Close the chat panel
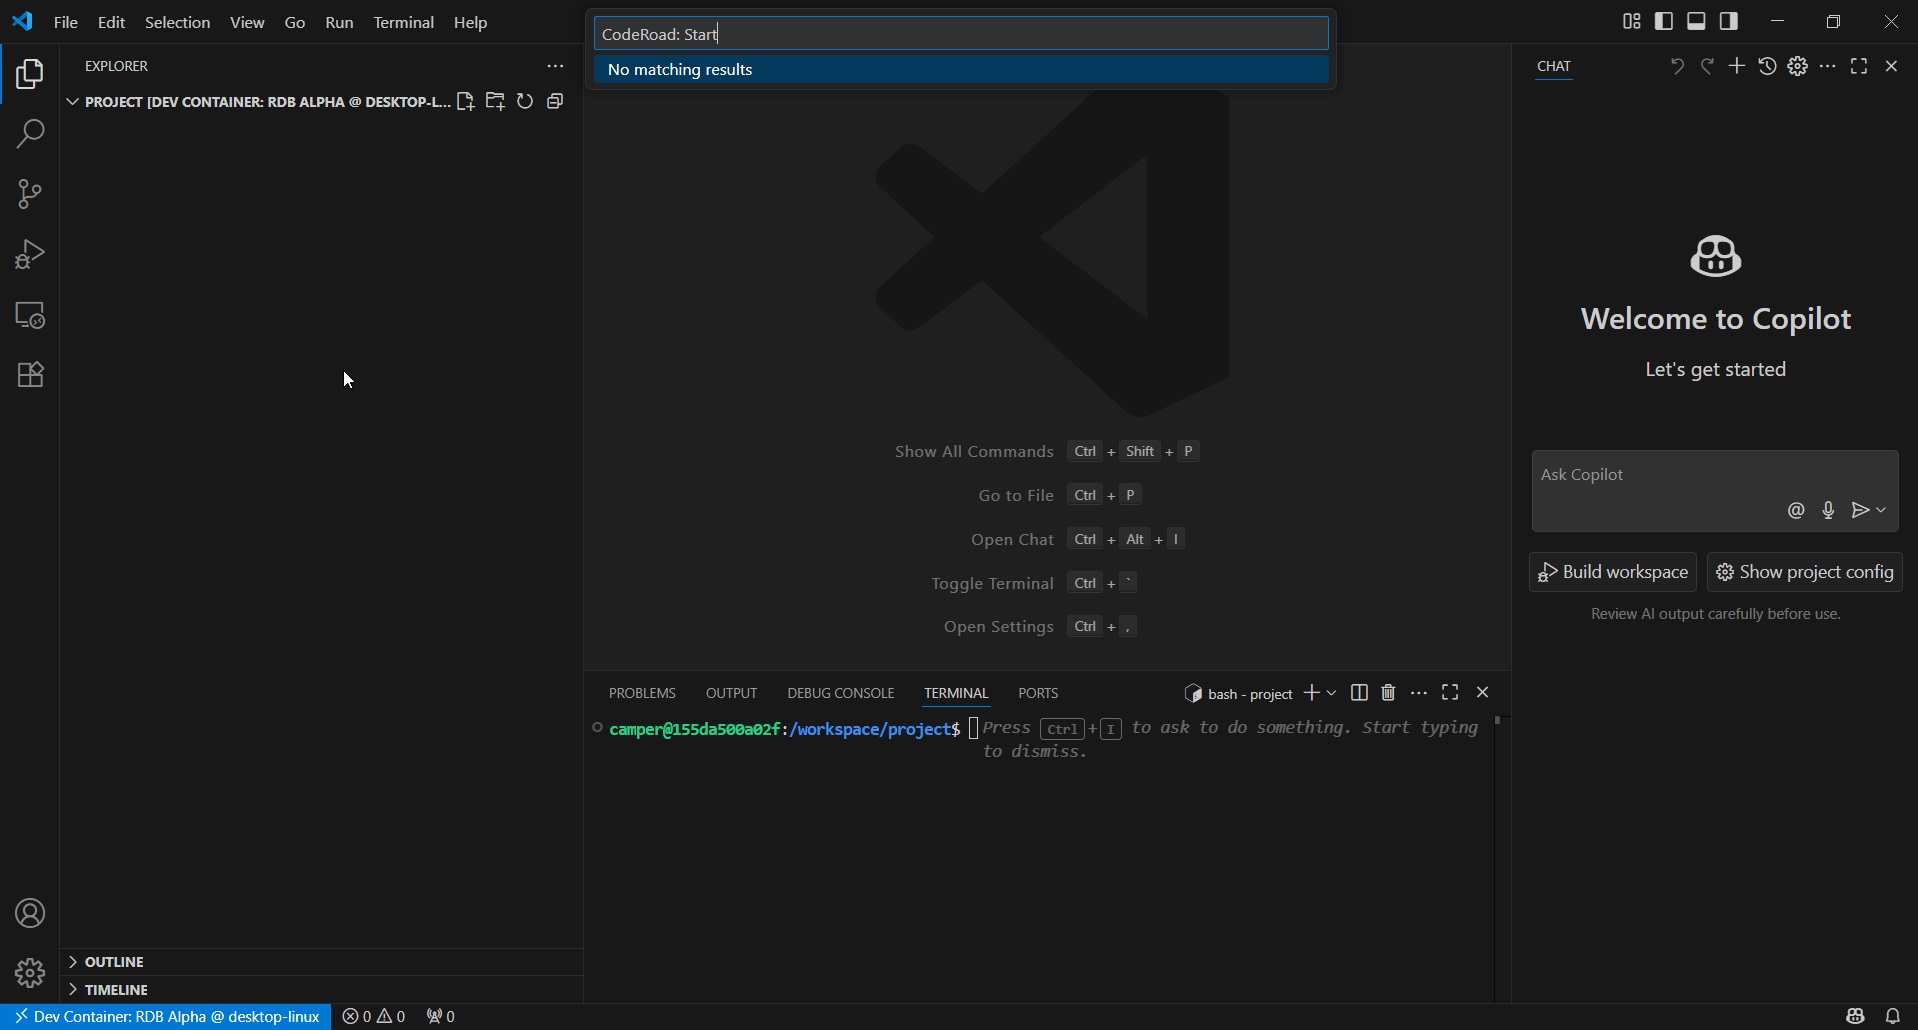1918x1030 pixels. coord(1891,66)
